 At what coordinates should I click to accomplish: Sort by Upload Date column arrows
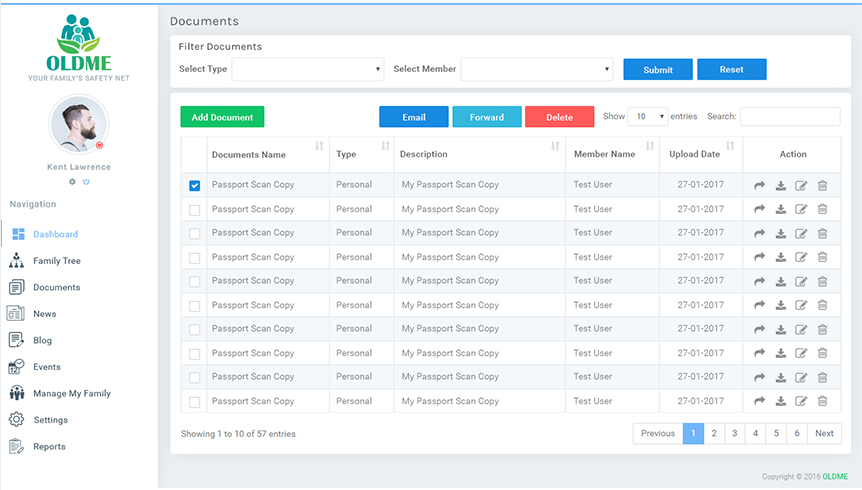(730, 146)
